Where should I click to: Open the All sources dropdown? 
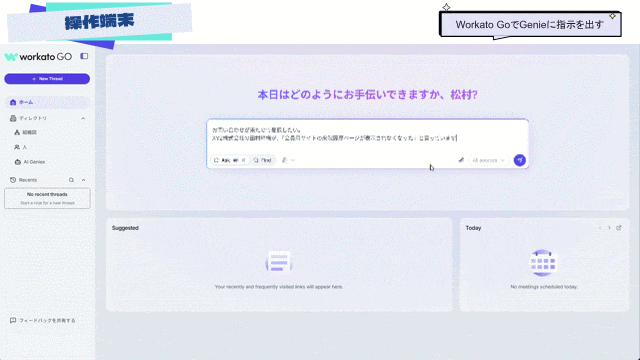[488, 160]
